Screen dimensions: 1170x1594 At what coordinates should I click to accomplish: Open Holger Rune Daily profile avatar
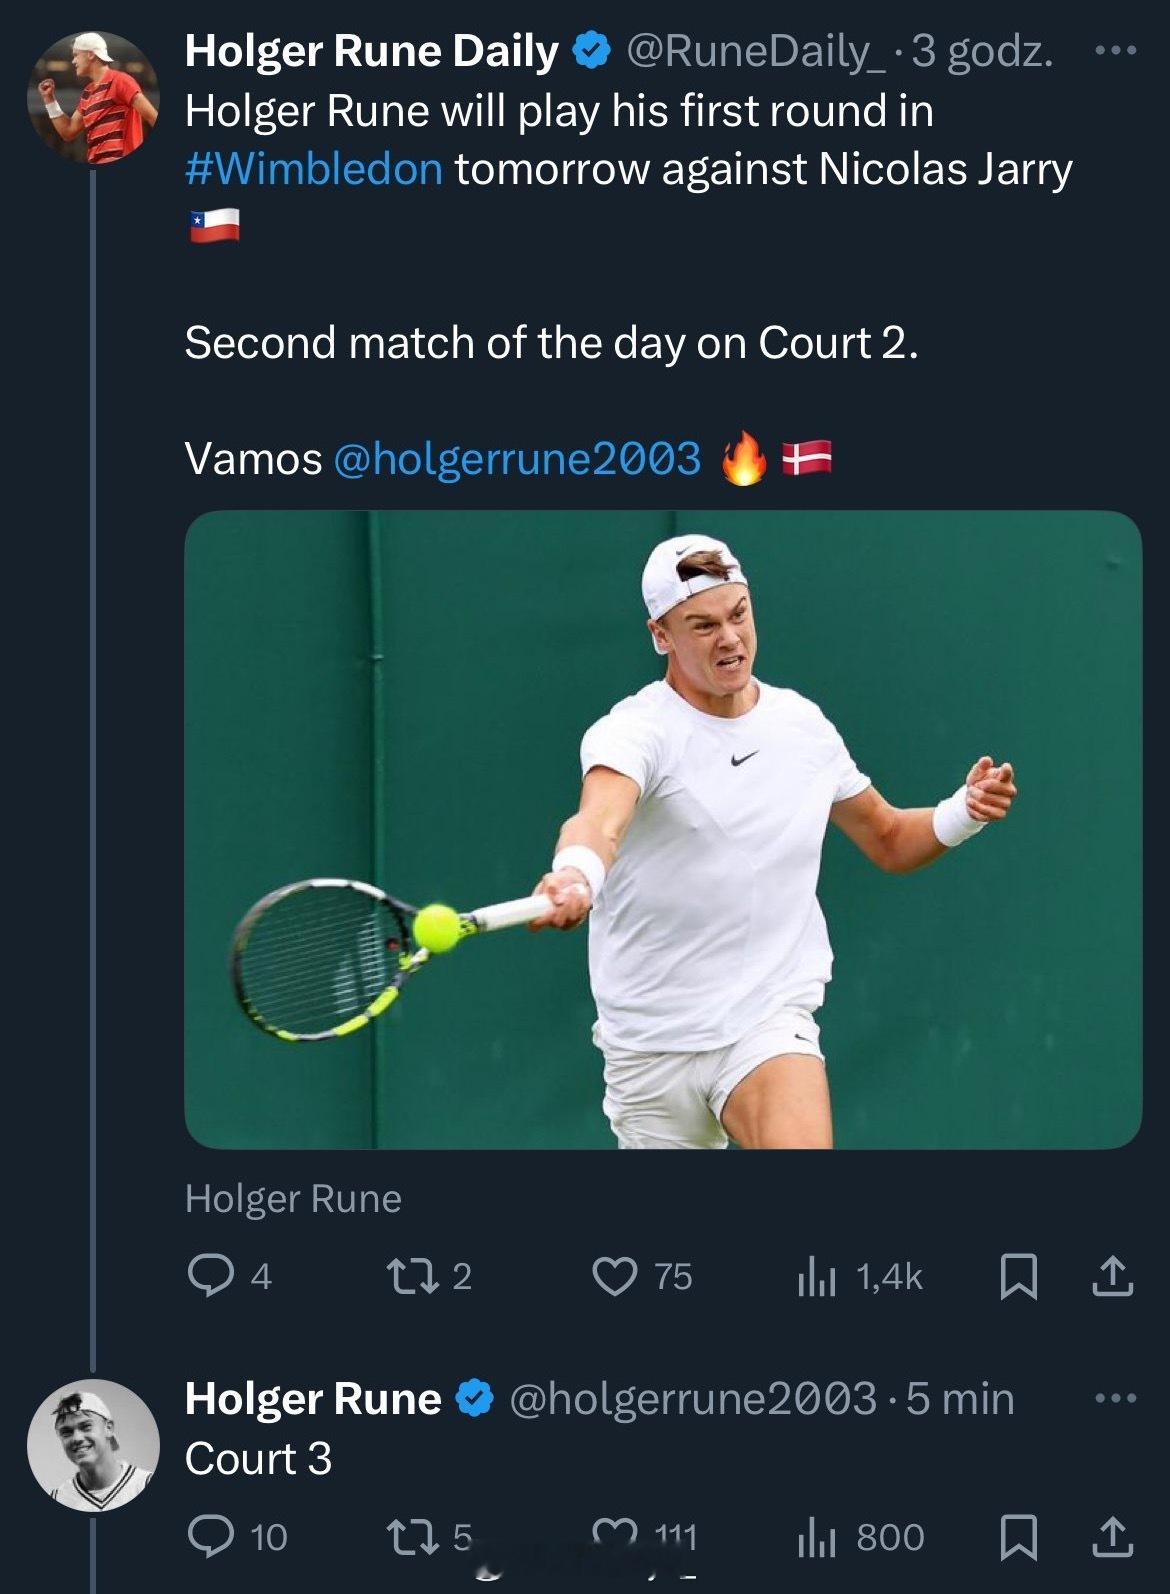point(92,98)
